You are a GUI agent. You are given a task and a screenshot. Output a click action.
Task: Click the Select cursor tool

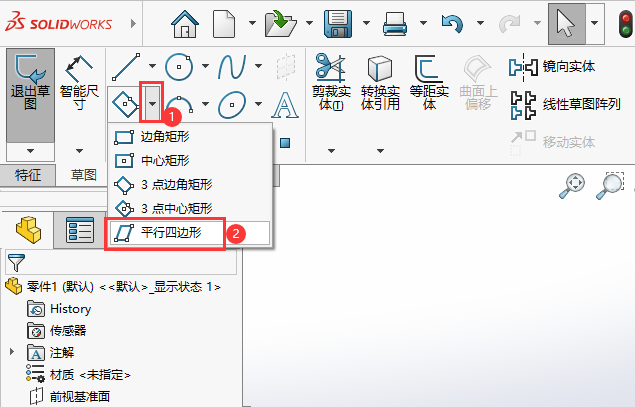point(567,24)
